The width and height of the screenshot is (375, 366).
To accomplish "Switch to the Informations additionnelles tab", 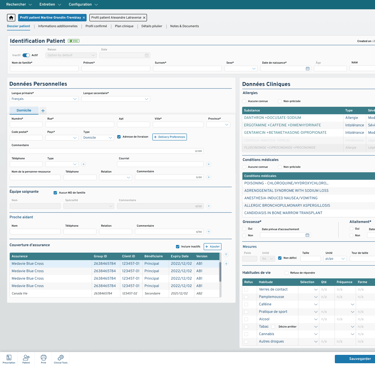I will tap(58, 26).
